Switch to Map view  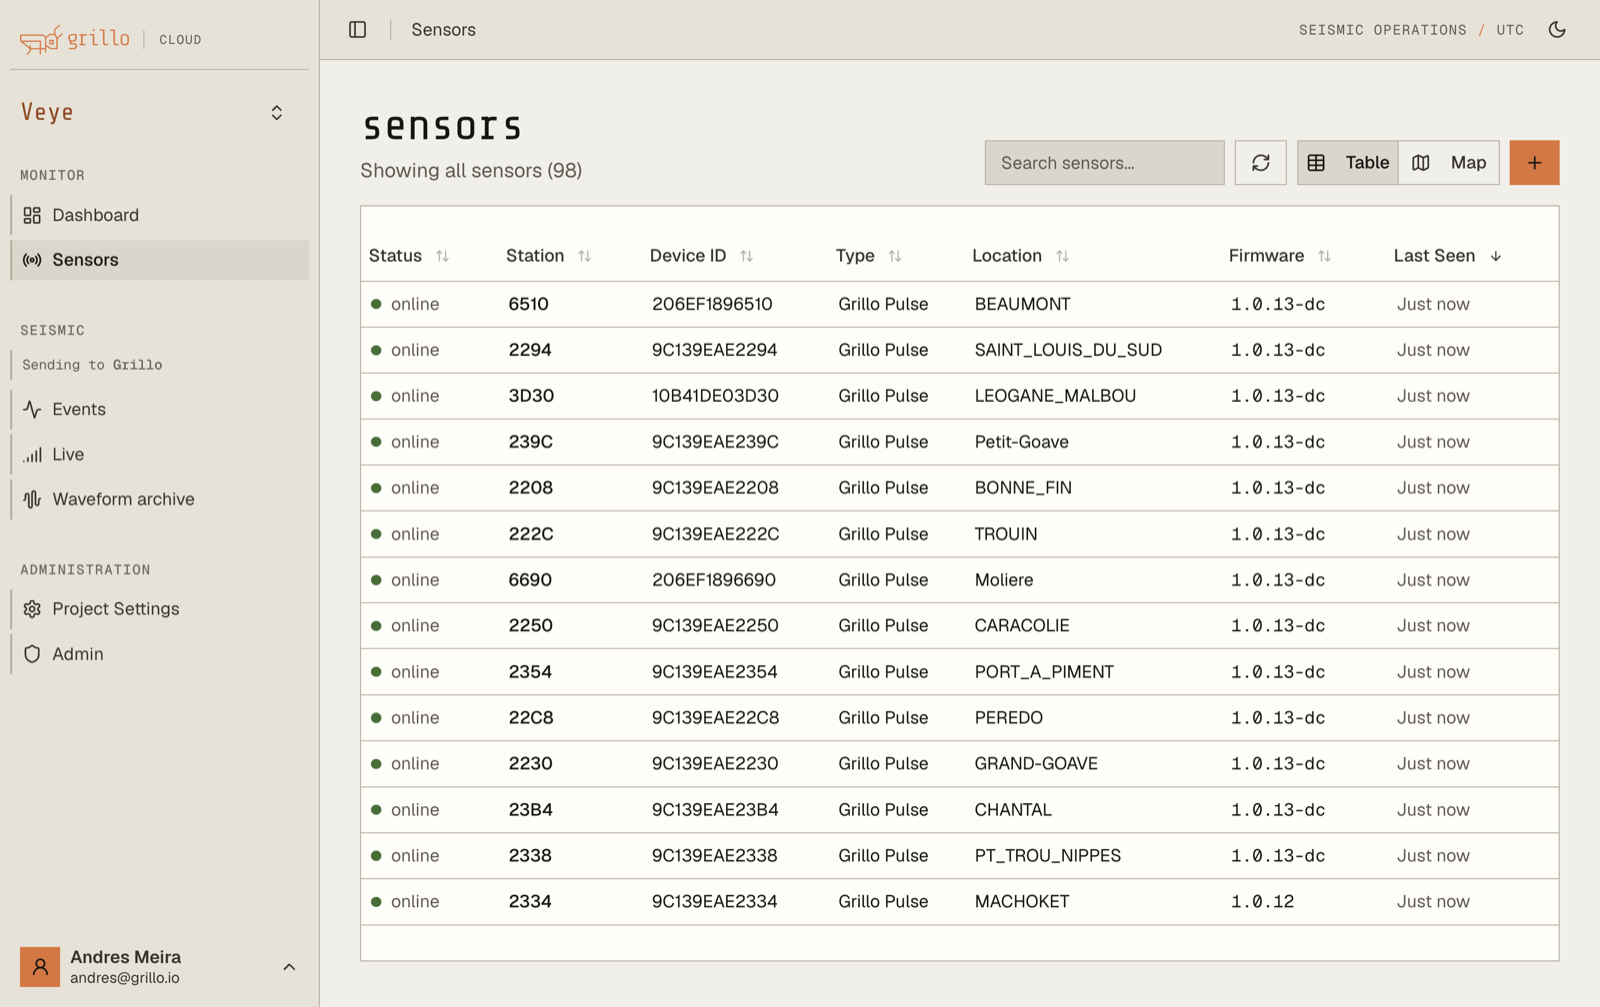[x=1449, y=163]
